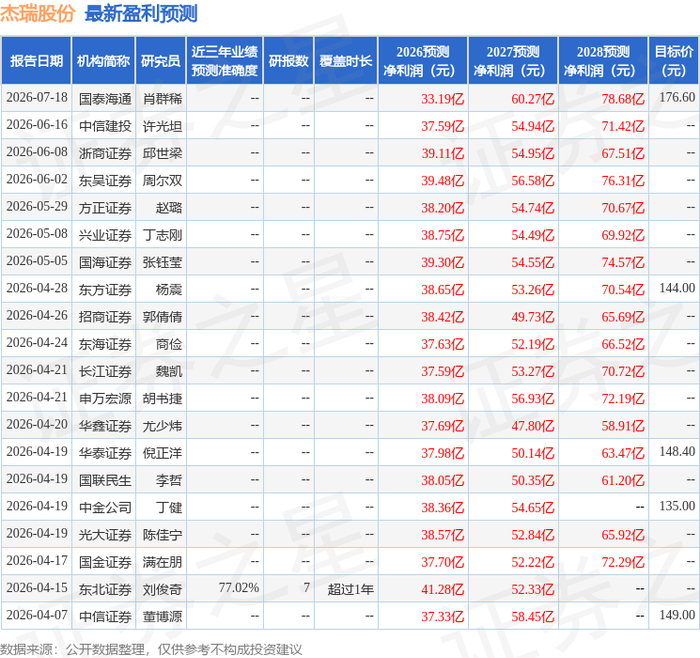Click the target price 148.40

(x=677, y=452)
